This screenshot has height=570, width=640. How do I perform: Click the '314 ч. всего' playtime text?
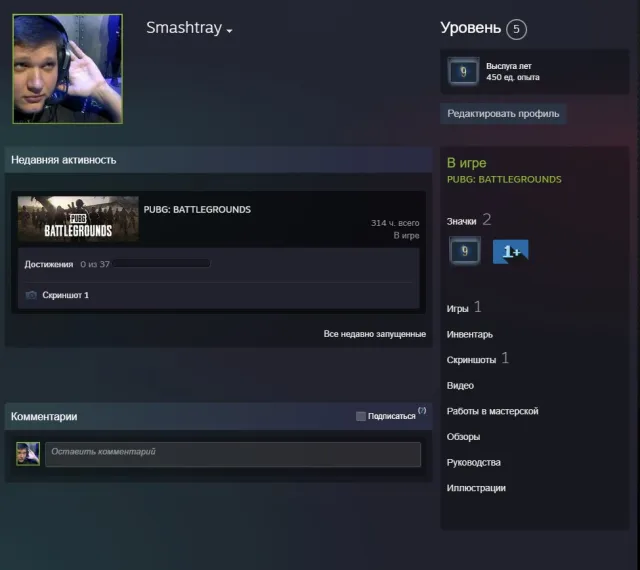pyautogui.click(x=395, y=223)
